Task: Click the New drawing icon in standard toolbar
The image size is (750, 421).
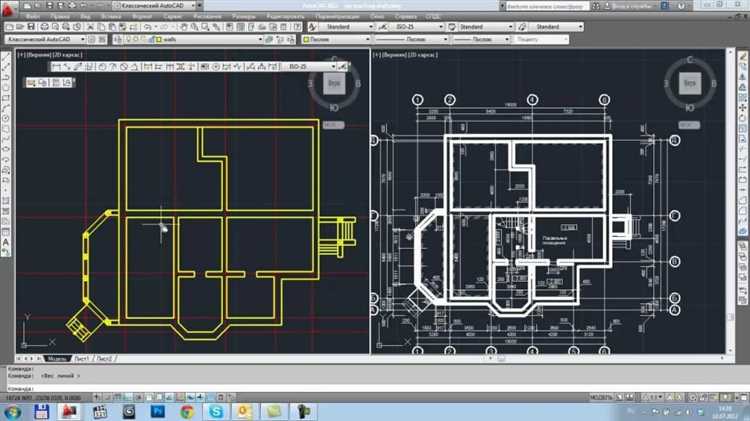Action: tap(10, 27)
